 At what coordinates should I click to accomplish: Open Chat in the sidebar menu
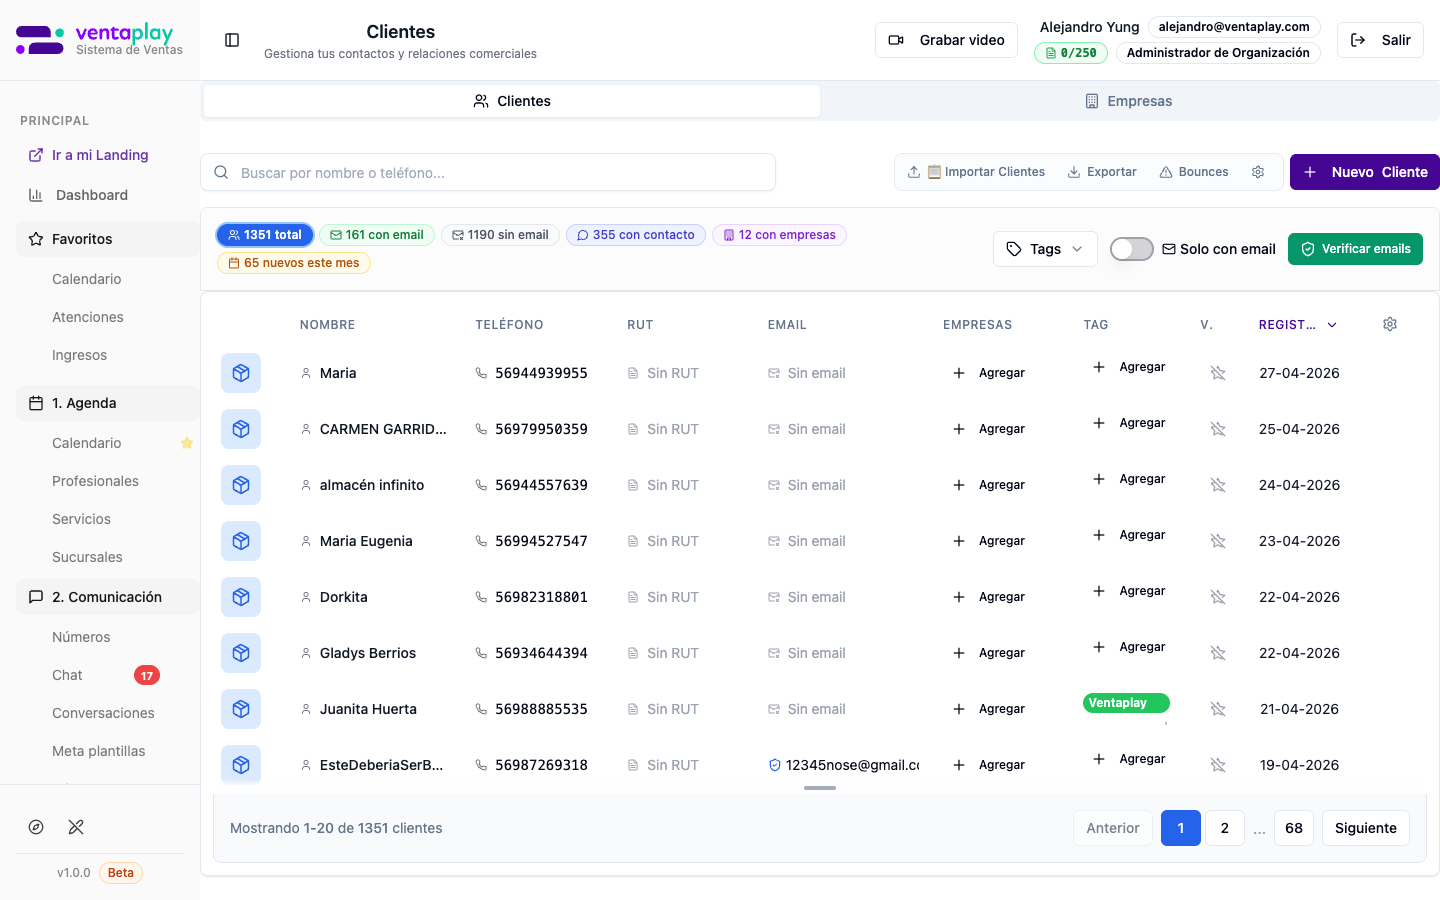coord(68,675)
